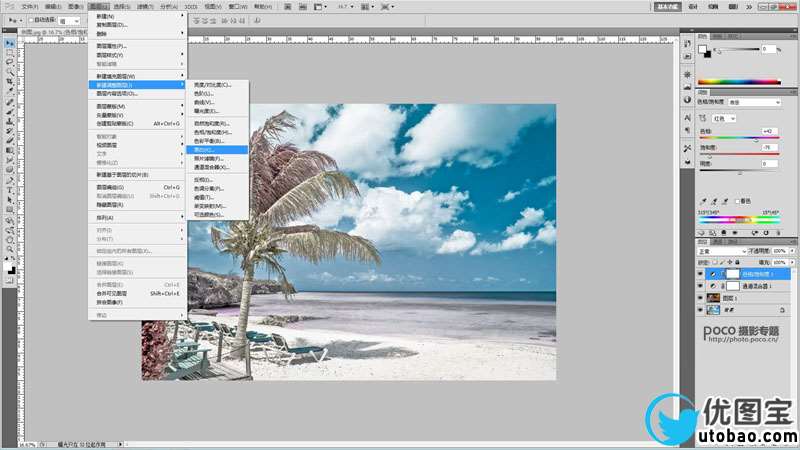Open the Tool Presets panel icon in dock
Viewport: 800px width, 450px height.
point(688,148)
